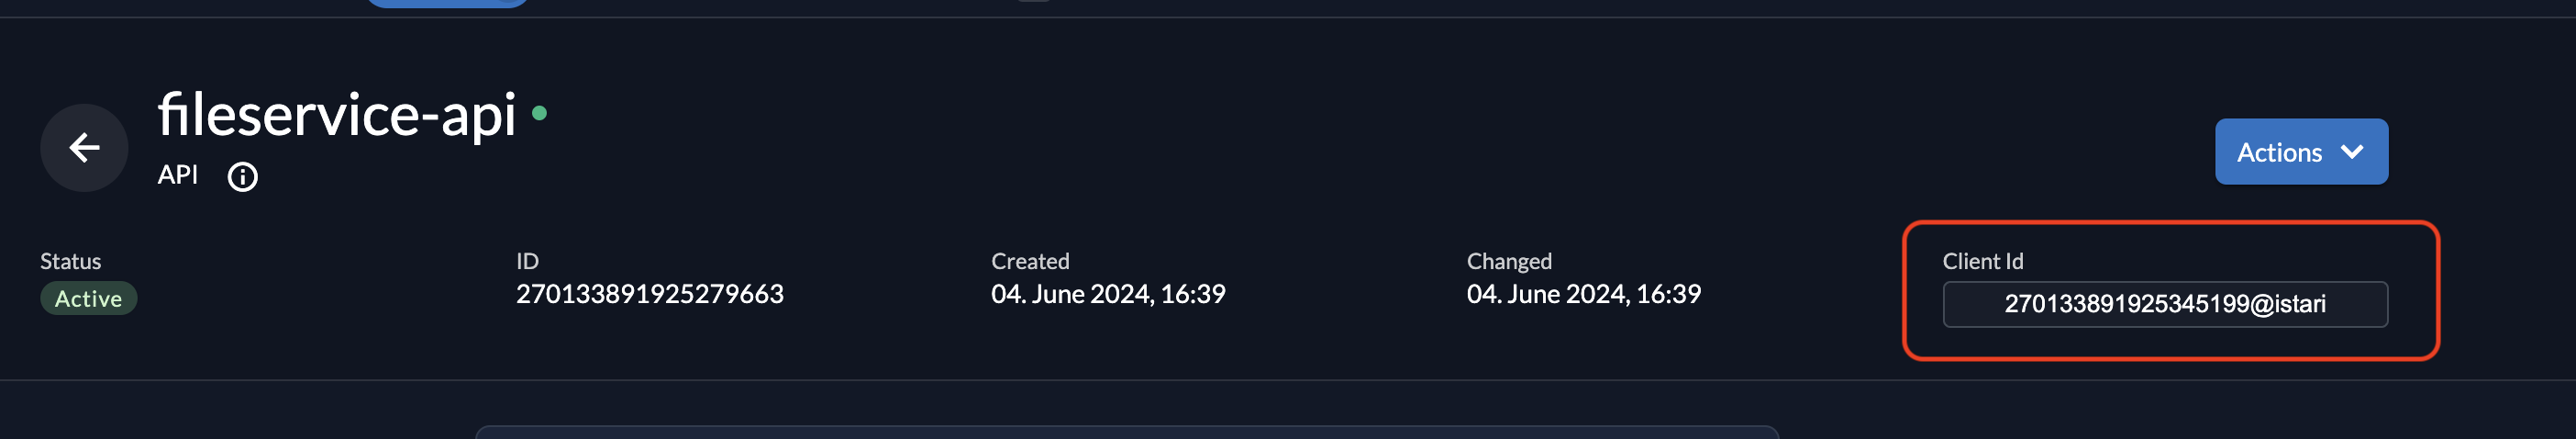Click the Client Id value field
Viewport: 2576px width, 439px height.
(x=2164, y=304)
